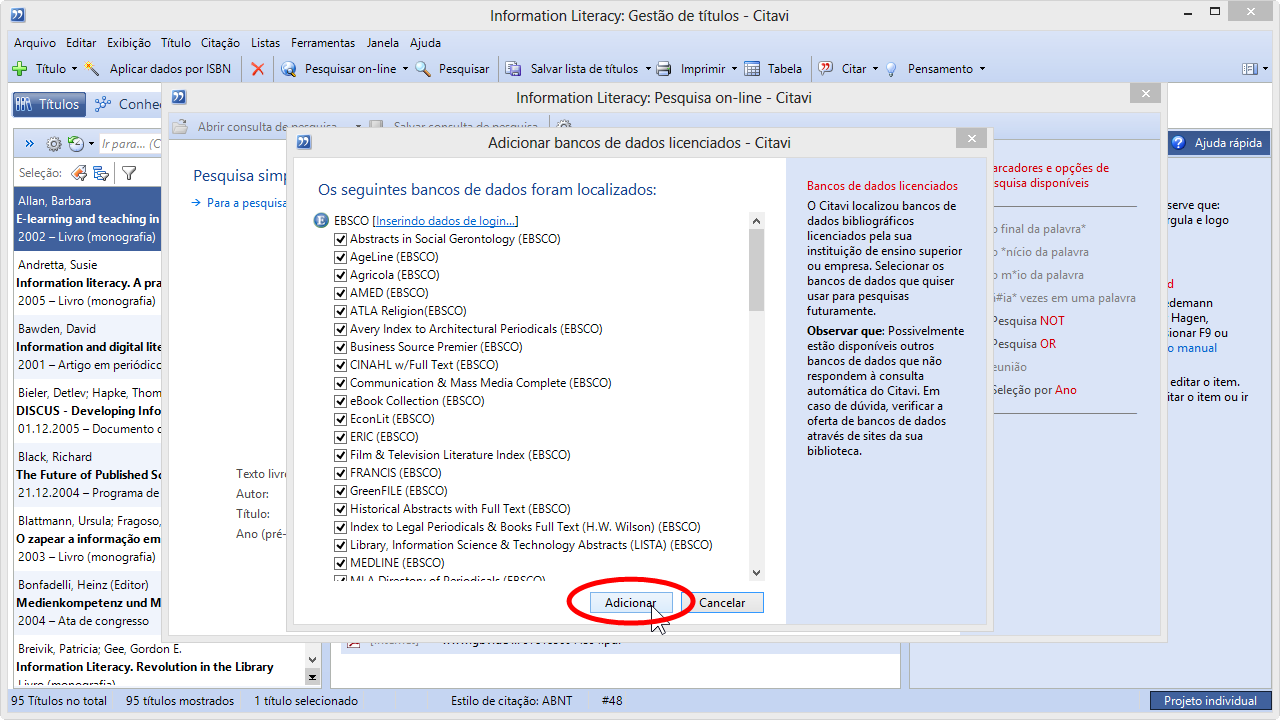Click the globe Pesquisar on-line icon
This screenshot has width=1280, height=720.
289,69
